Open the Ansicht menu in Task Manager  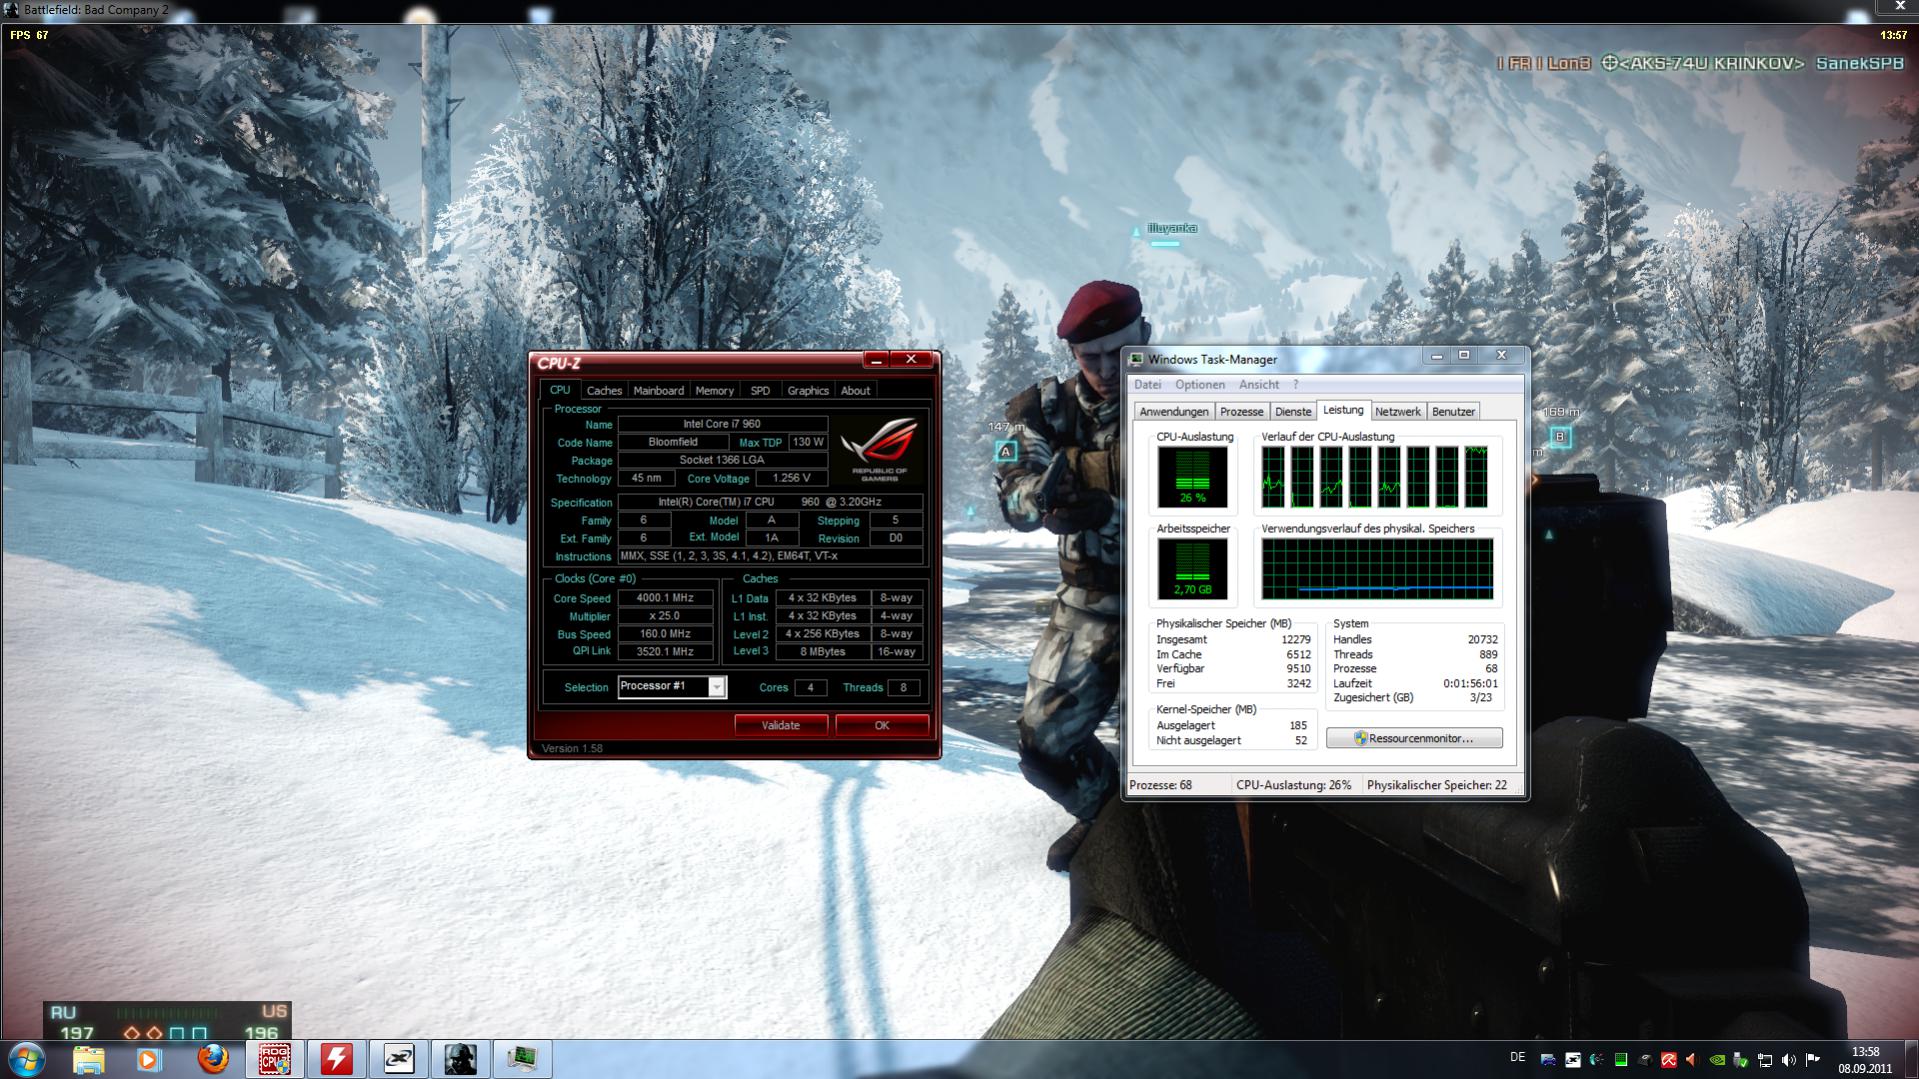tap(1259, 385)
